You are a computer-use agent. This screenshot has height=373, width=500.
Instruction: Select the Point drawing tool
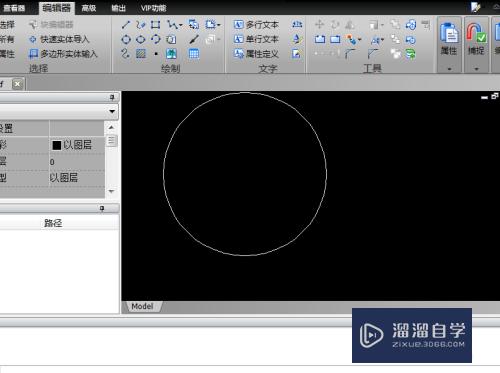click(155, 54)
